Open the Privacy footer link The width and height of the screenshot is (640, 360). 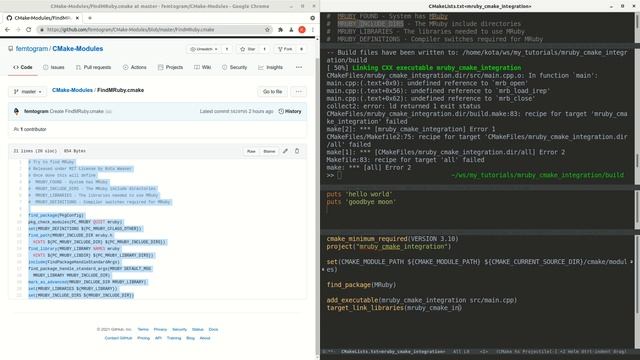(x=160, y=329)
